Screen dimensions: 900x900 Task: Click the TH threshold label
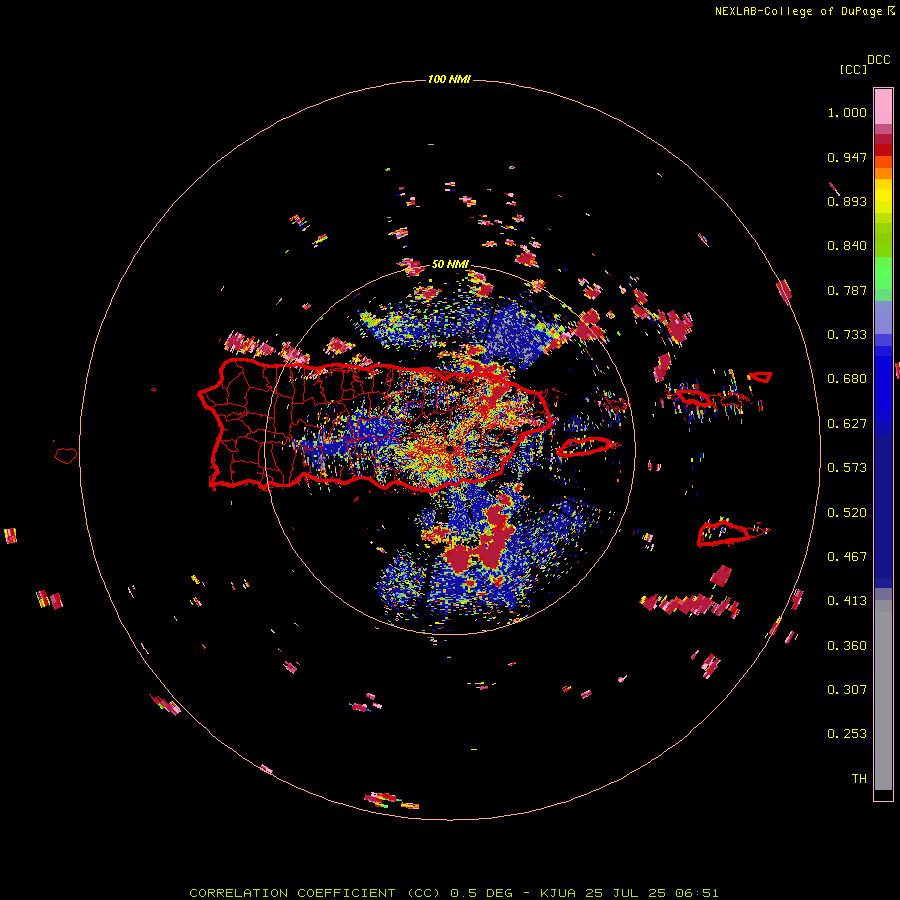pyautogui.click(x=859, y=779)
